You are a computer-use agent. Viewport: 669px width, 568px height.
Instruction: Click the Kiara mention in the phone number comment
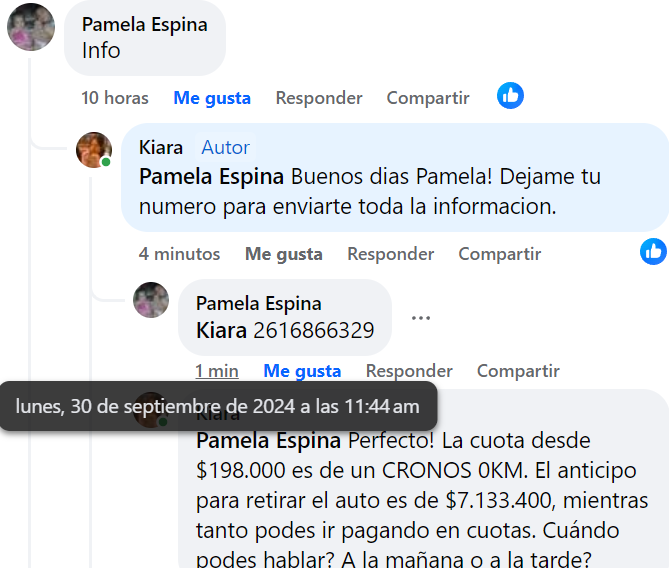click(x=221, y=330)
